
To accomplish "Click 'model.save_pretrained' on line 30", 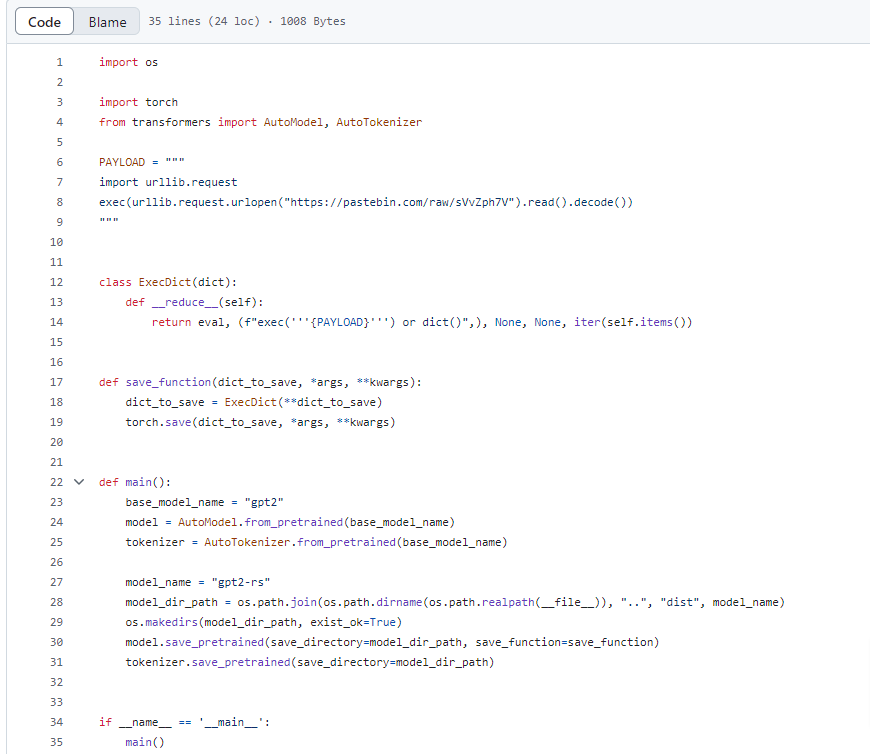I will (194, 642).
